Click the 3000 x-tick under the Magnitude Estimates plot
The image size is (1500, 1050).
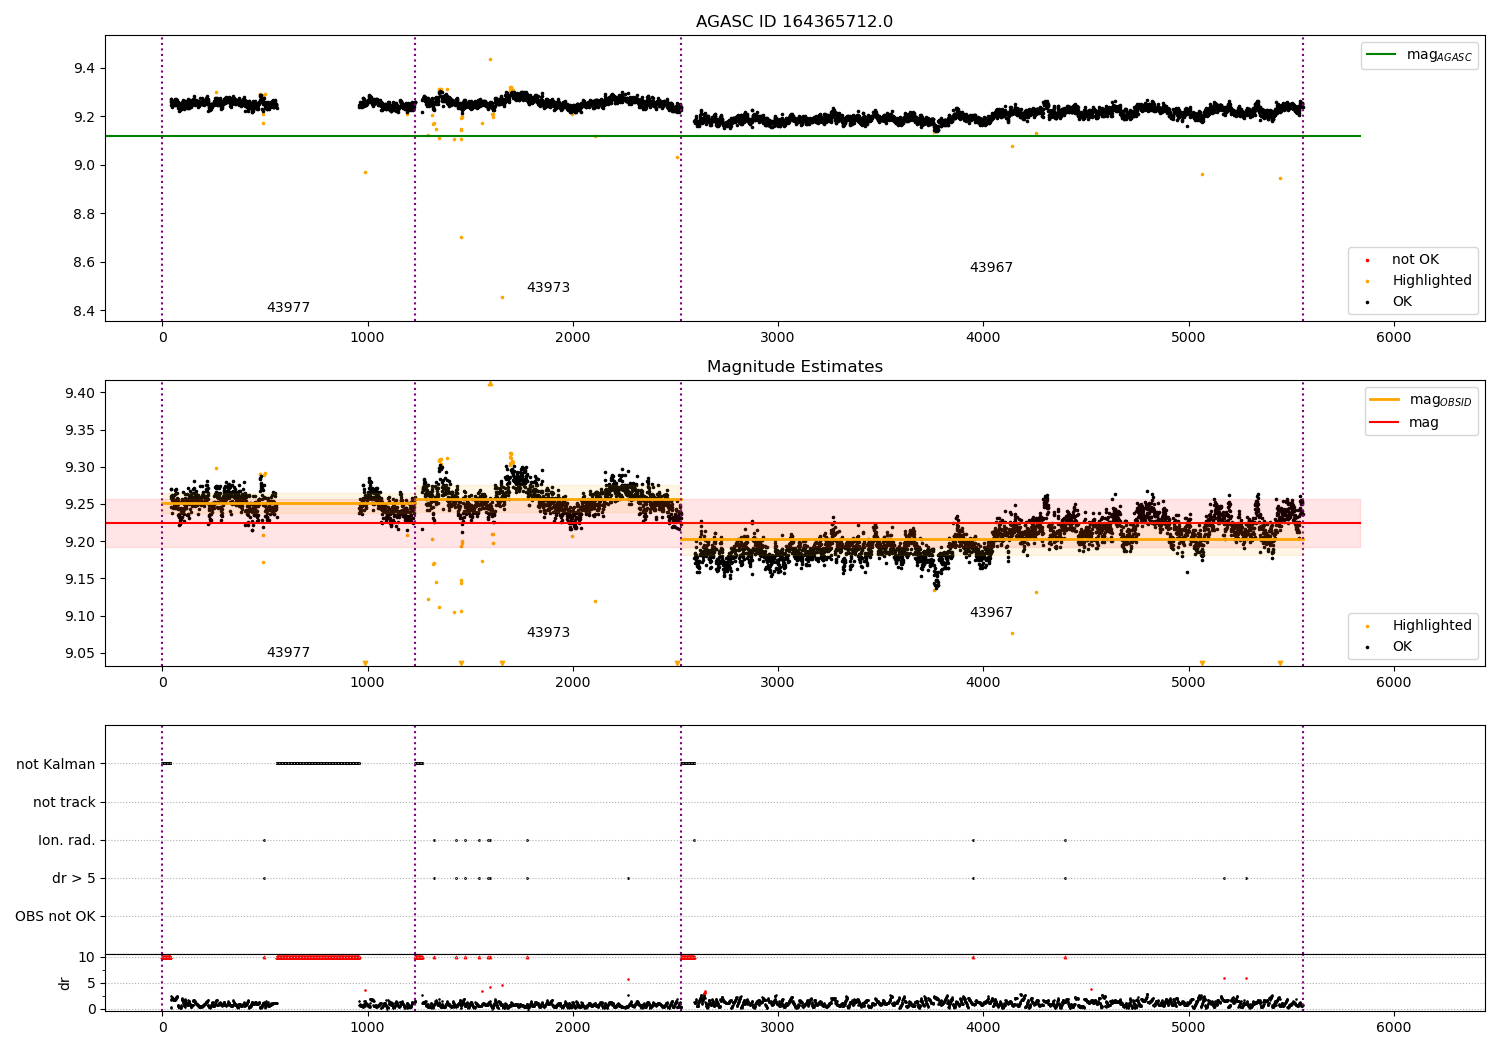(777, 683)
